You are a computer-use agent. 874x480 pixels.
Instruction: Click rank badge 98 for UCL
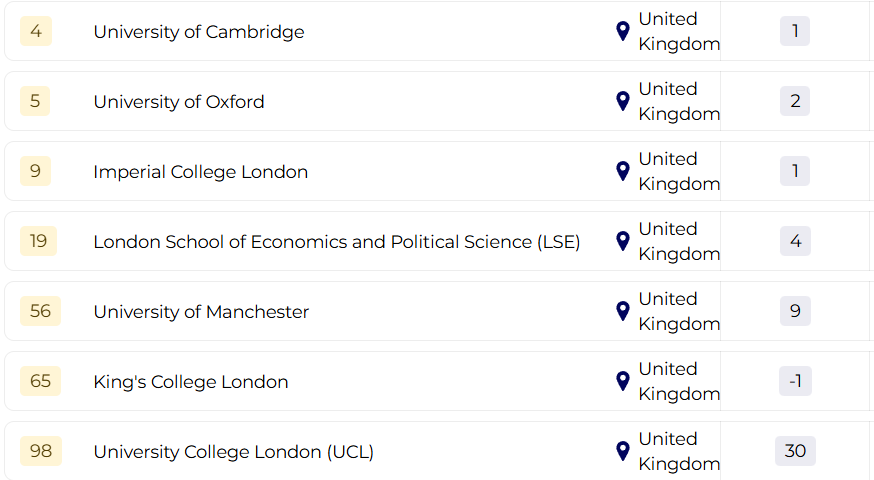click(x=40, y=451)
